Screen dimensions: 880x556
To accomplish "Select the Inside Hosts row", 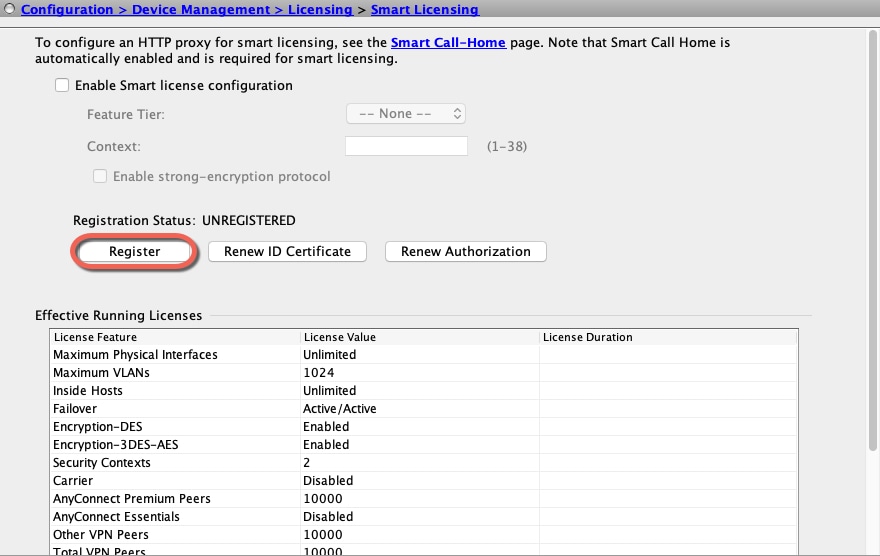I will 424,390.
